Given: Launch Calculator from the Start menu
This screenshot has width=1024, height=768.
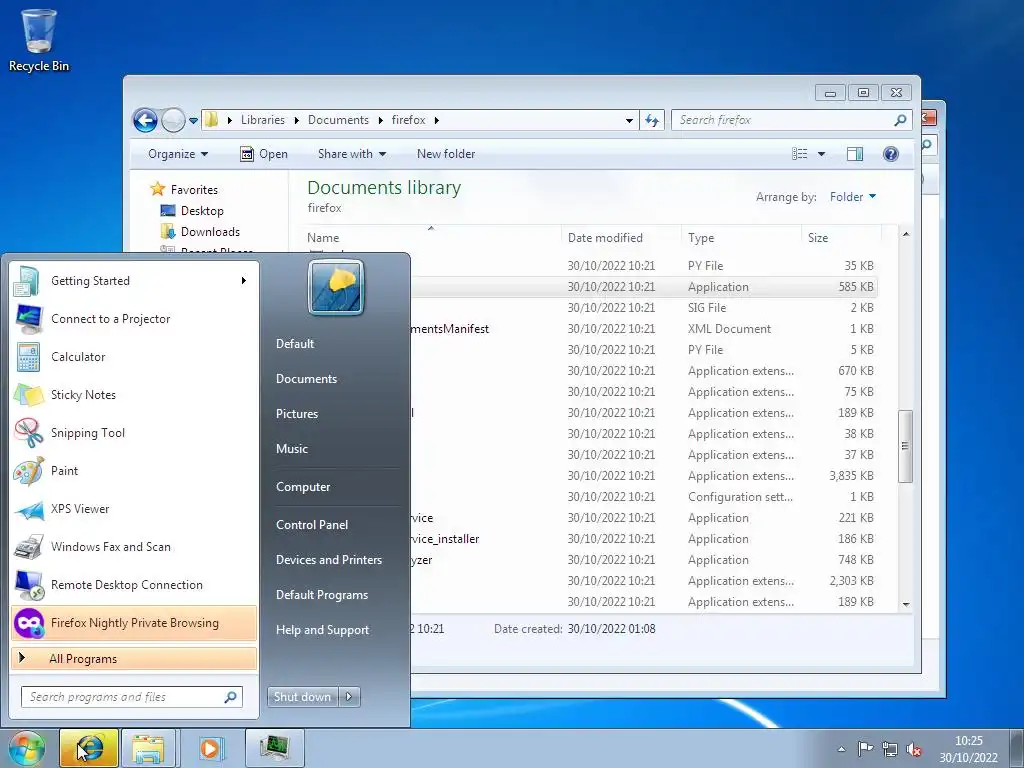Looking at the screenshot, I should tap(133, 357).
